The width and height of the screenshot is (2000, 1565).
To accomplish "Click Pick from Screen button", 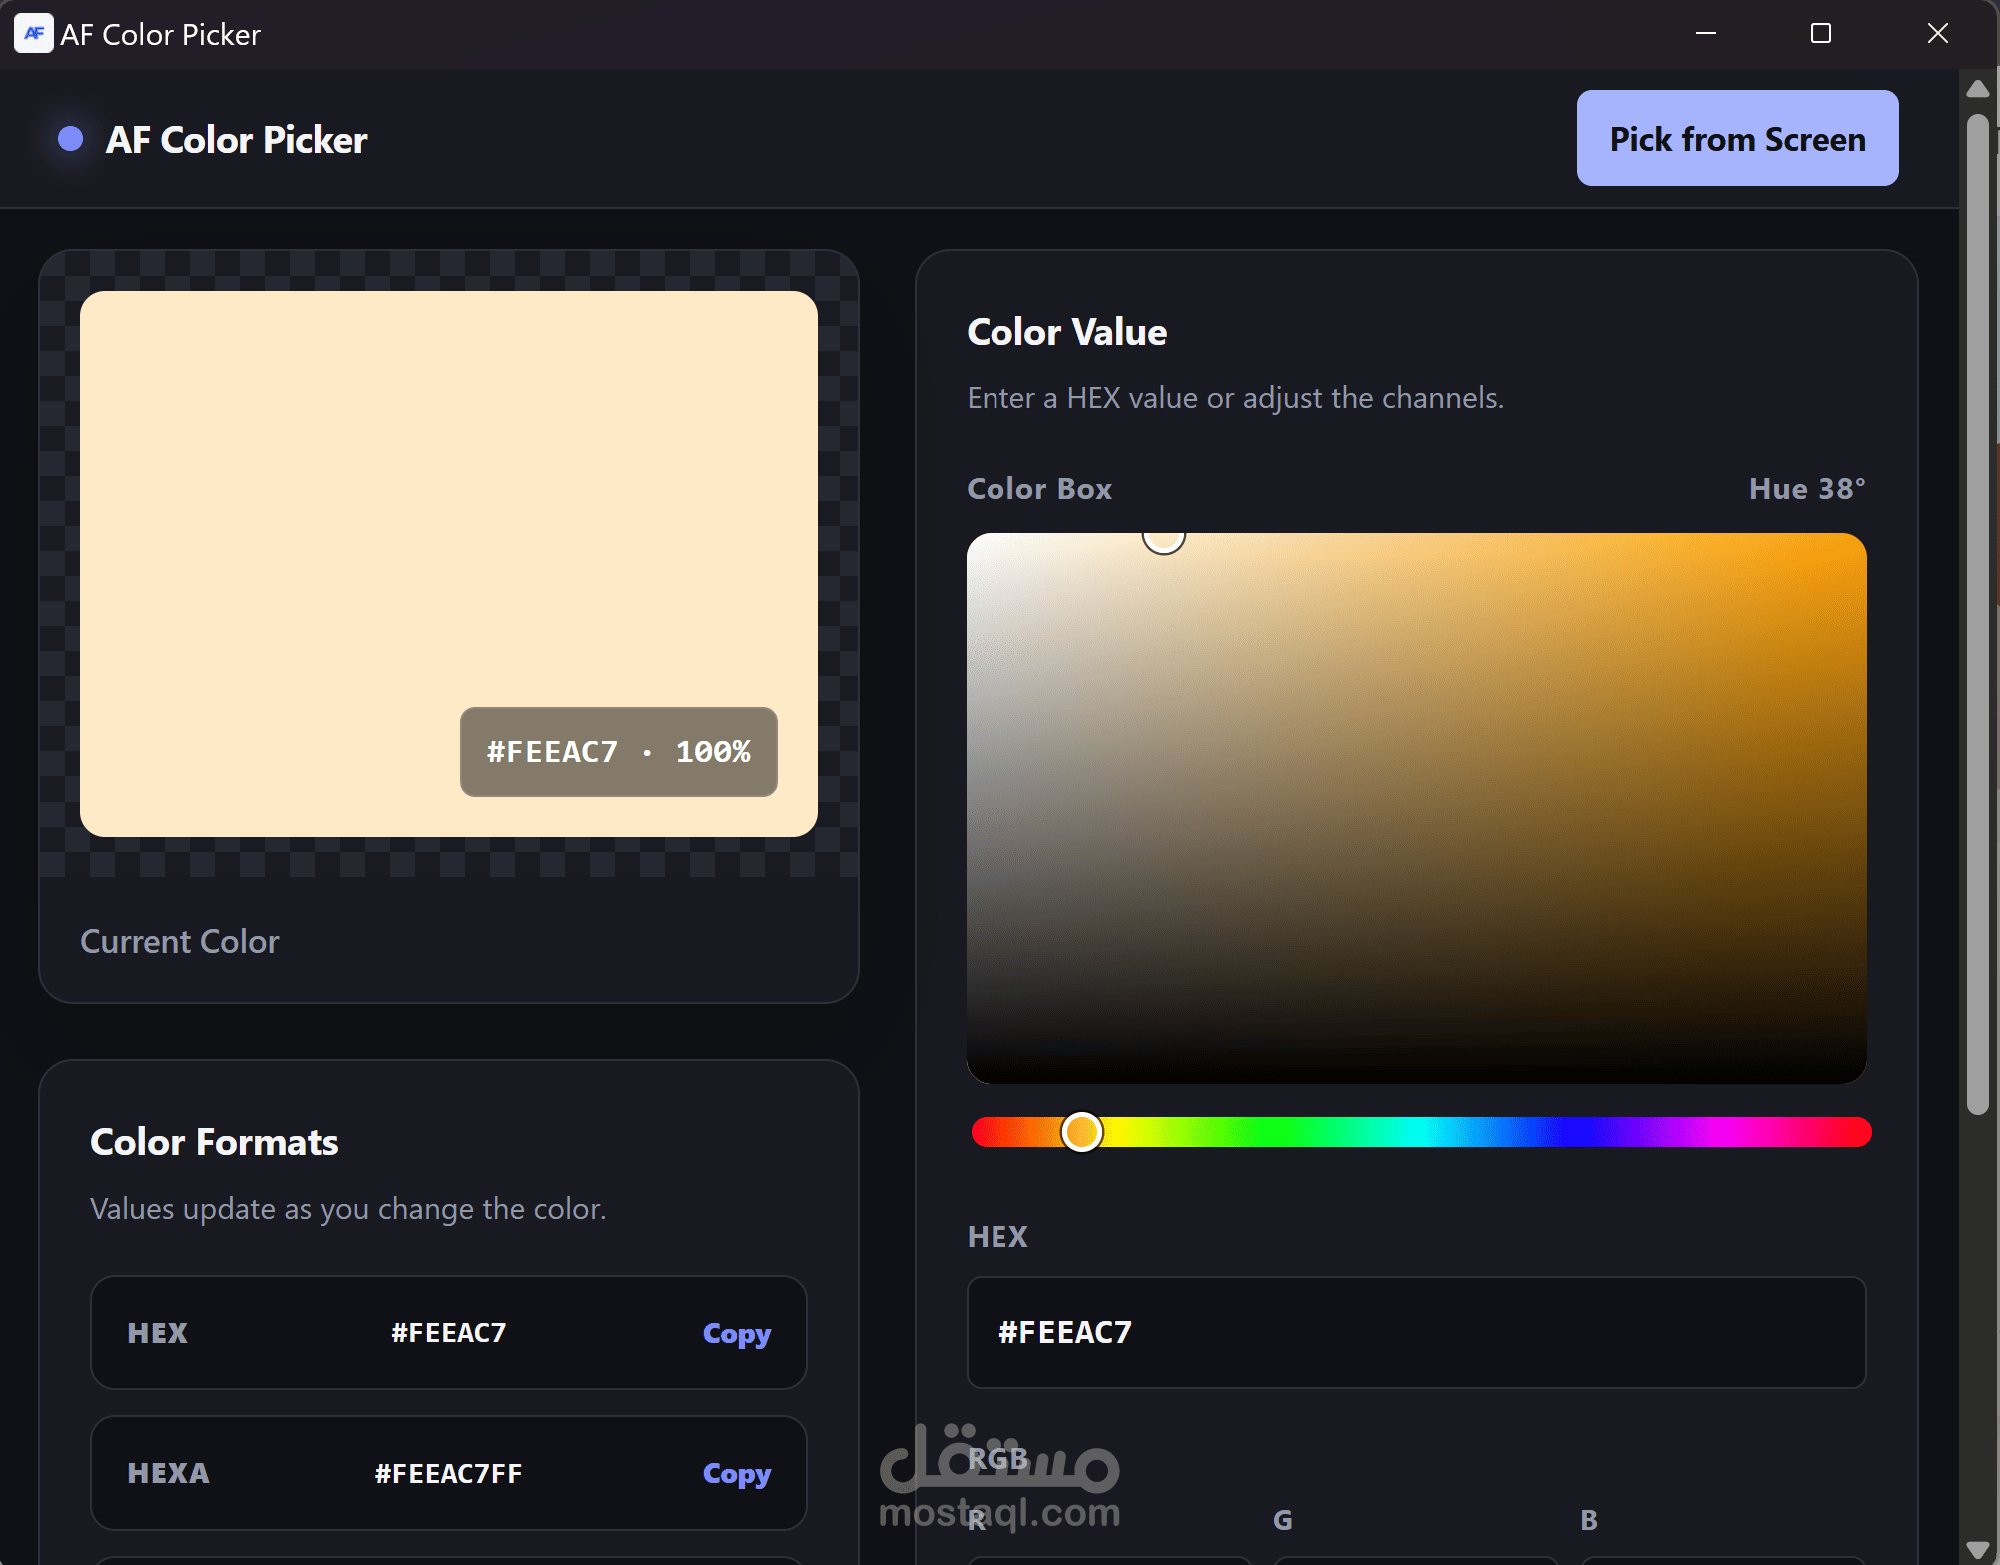I will pyautogui.click(x=1737, y=139).
